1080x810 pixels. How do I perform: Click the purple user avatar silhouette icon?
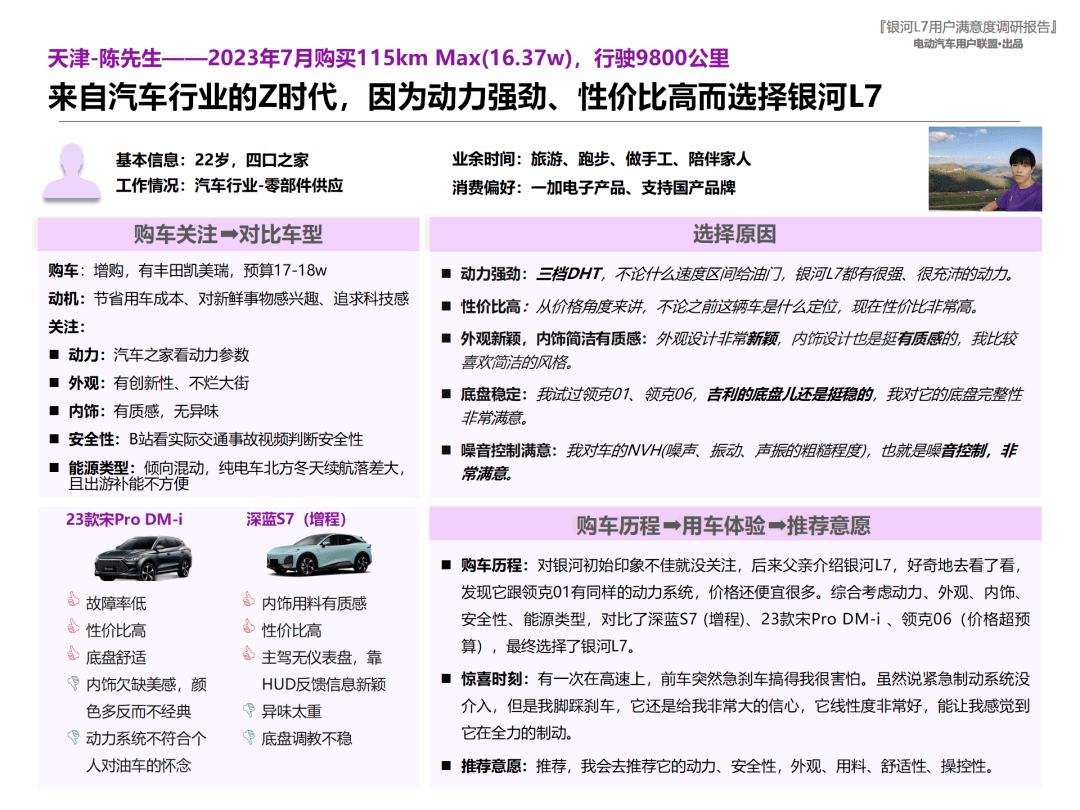click(72, 172)
